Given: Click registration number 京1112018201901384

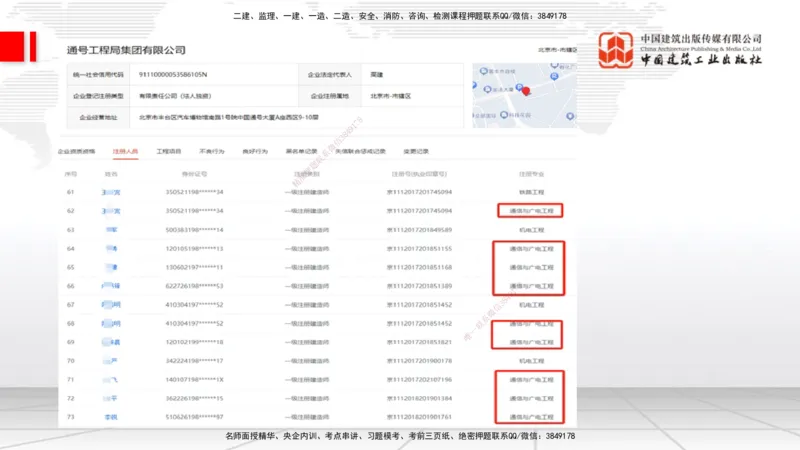Looking at the screenshot, I should click(x=419, y=398).
